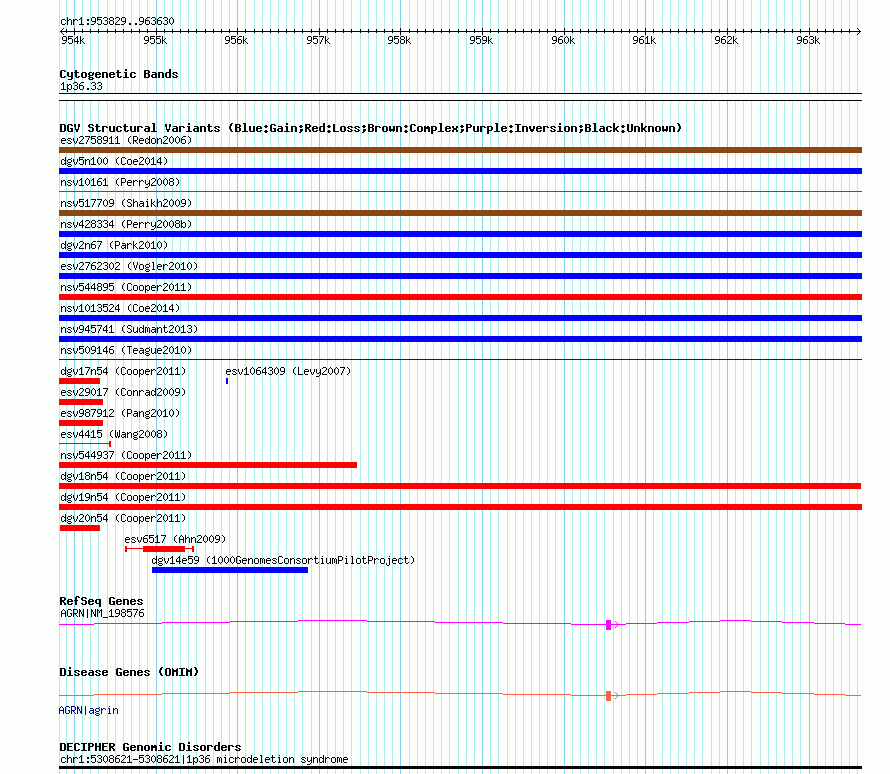
Task: Click the nsv945741 (Sudmant2013) label
Action: click(129, 329)
